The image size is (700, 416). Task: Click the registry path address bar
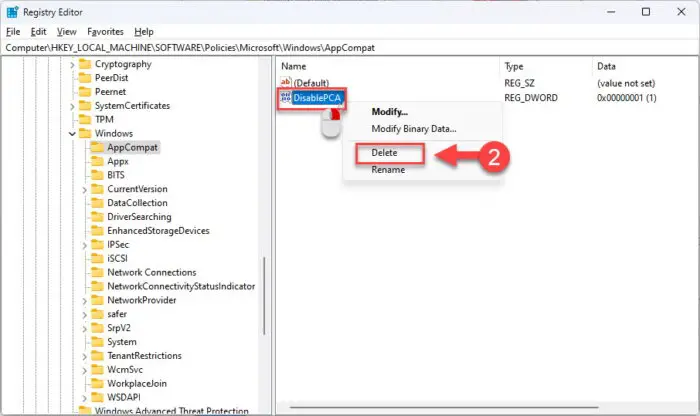pos(350,48)
